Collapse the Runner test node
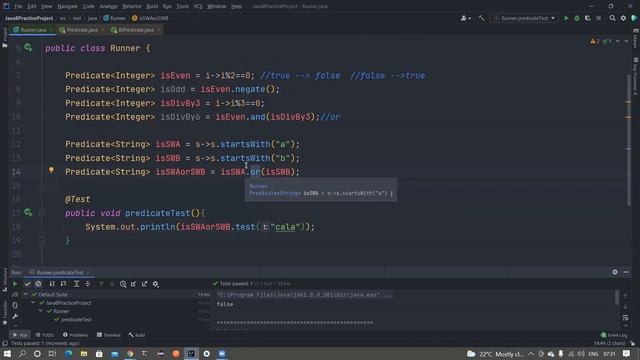640x360 pixels. click(x=41, y=311)
